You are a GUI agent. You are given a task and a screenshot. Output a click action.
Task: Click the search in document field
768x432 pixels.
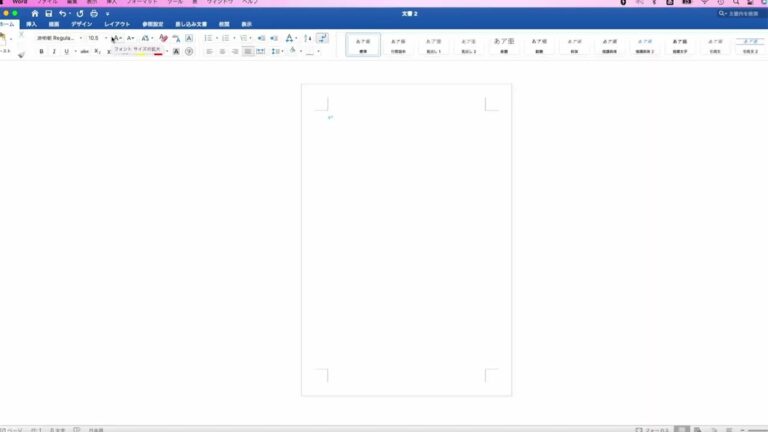[741, 14]
